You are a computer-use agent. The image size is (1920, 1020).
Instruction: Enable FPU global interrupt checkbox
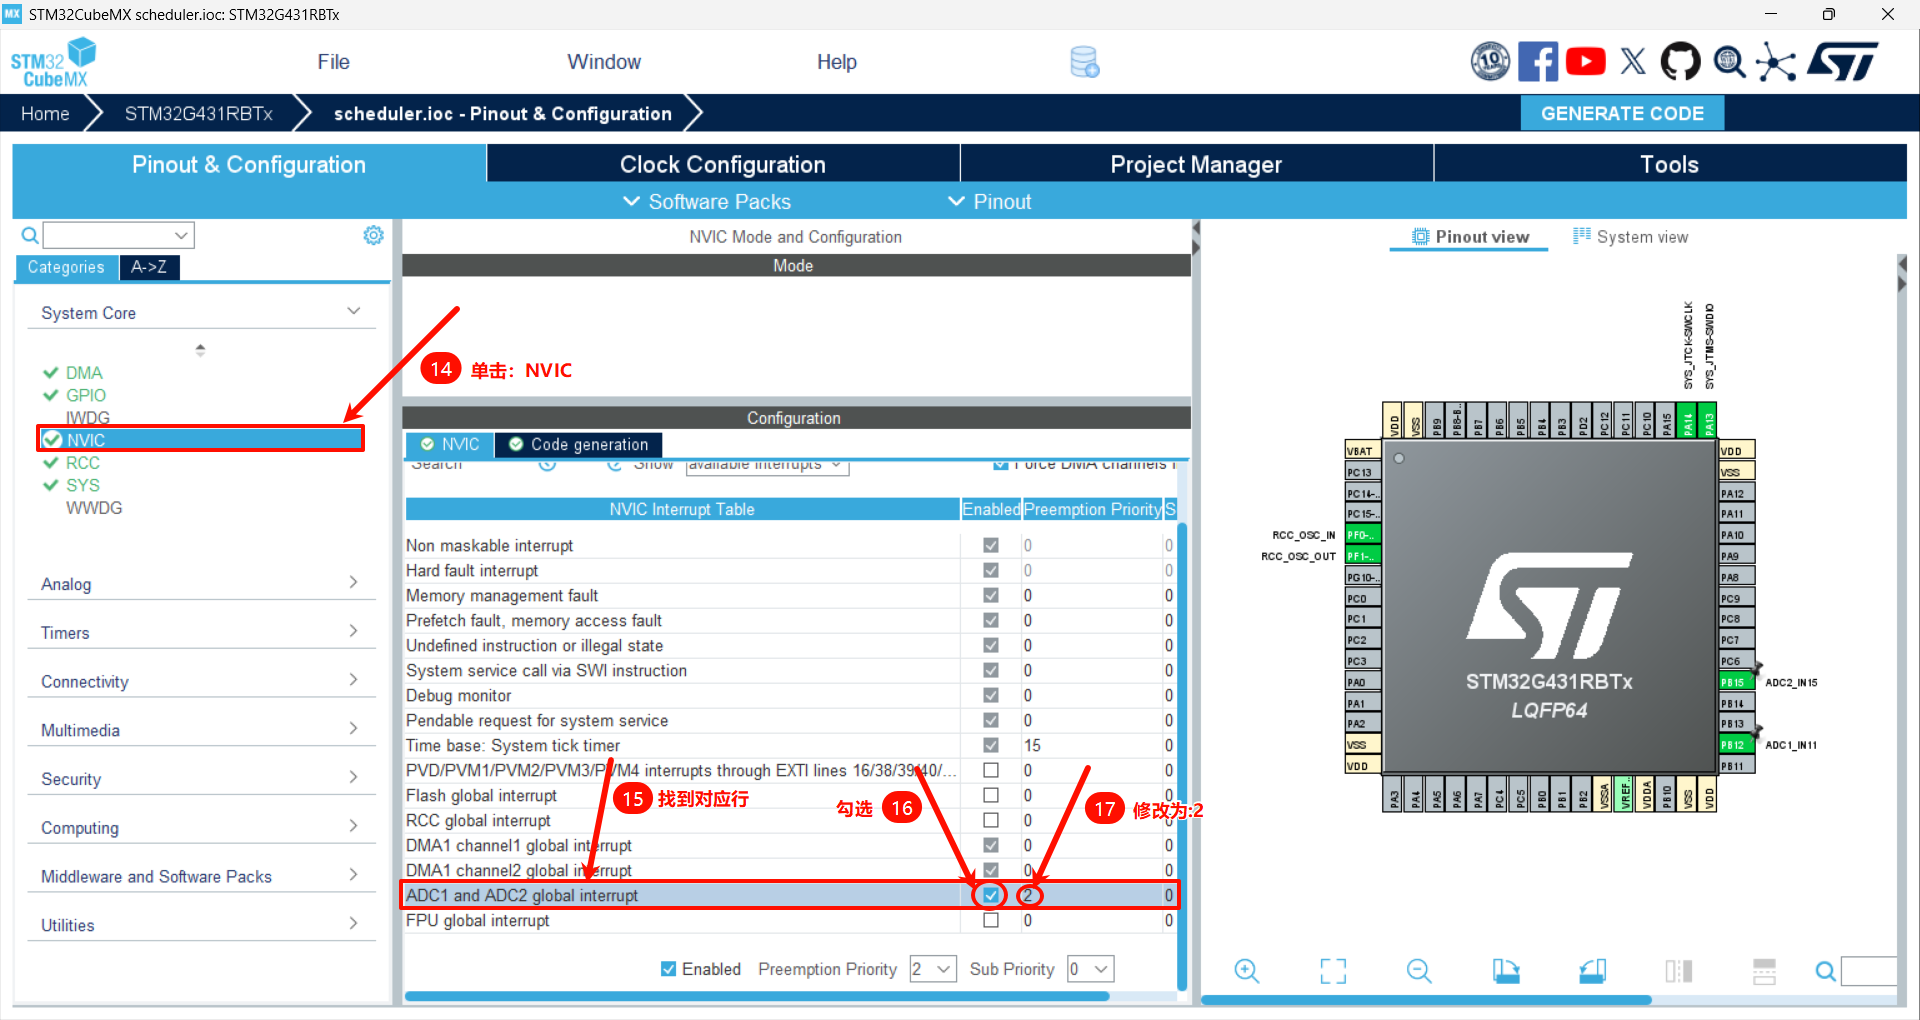pyautogui.click(x=991, y=920)
